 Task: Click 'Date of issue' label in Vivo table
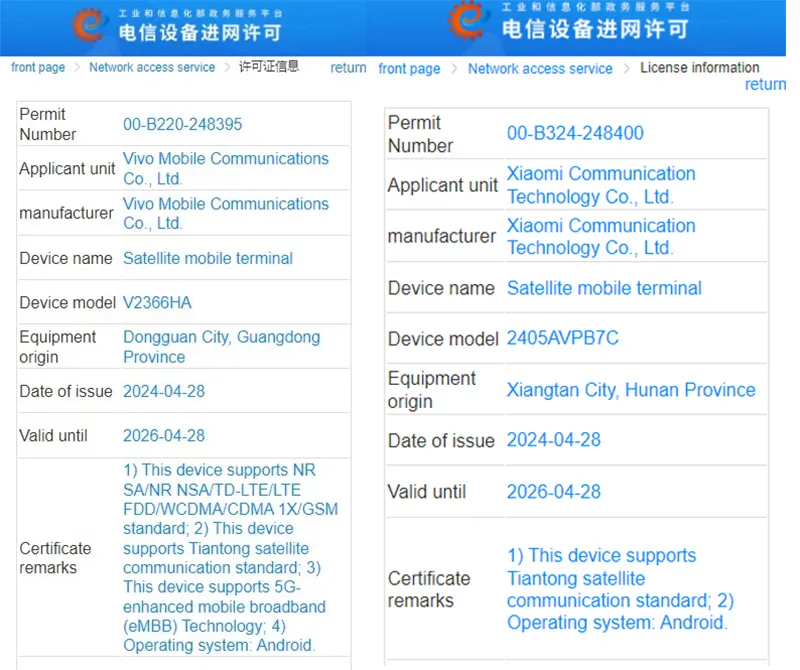coord(66,391)
